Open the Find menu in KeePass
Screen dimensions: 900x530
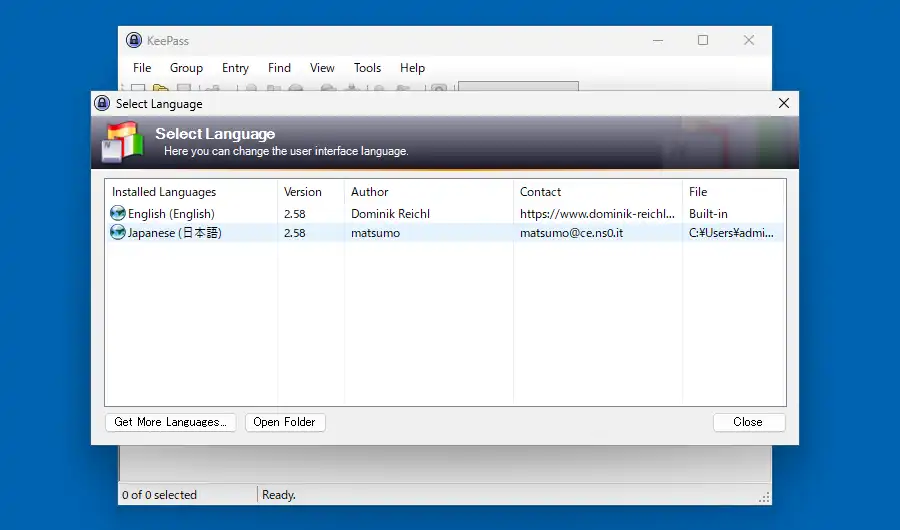(279, 68)
